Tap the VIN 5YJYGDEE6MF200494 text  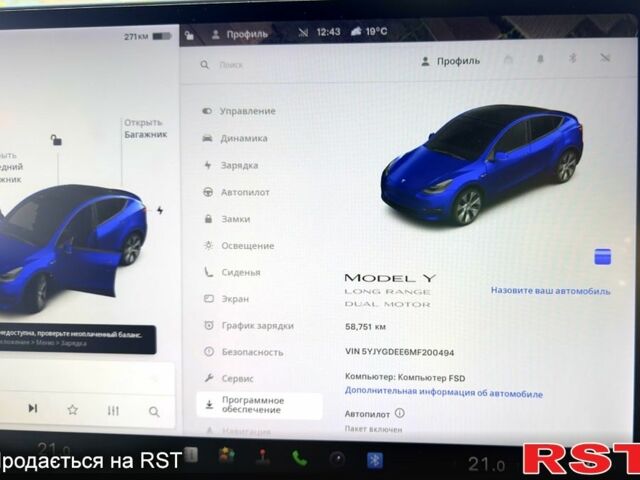click(399, 352)
